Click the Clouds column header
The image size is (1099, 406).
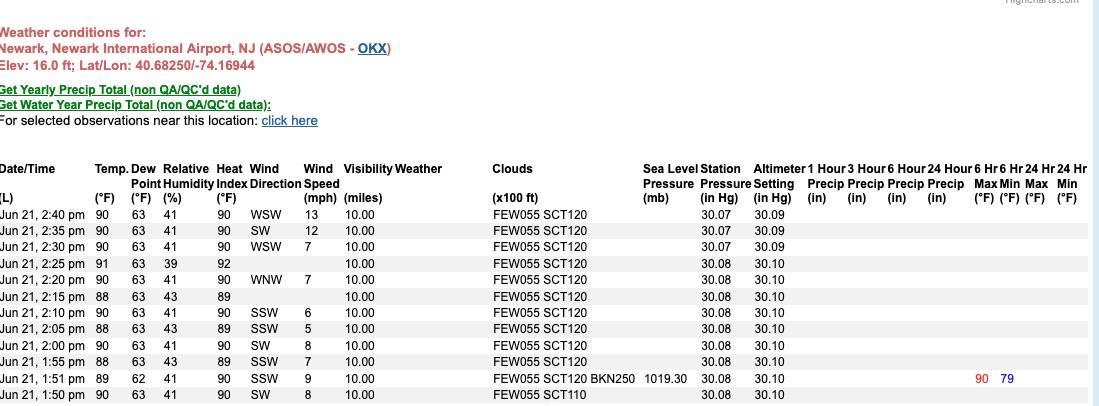coord(512,169)
